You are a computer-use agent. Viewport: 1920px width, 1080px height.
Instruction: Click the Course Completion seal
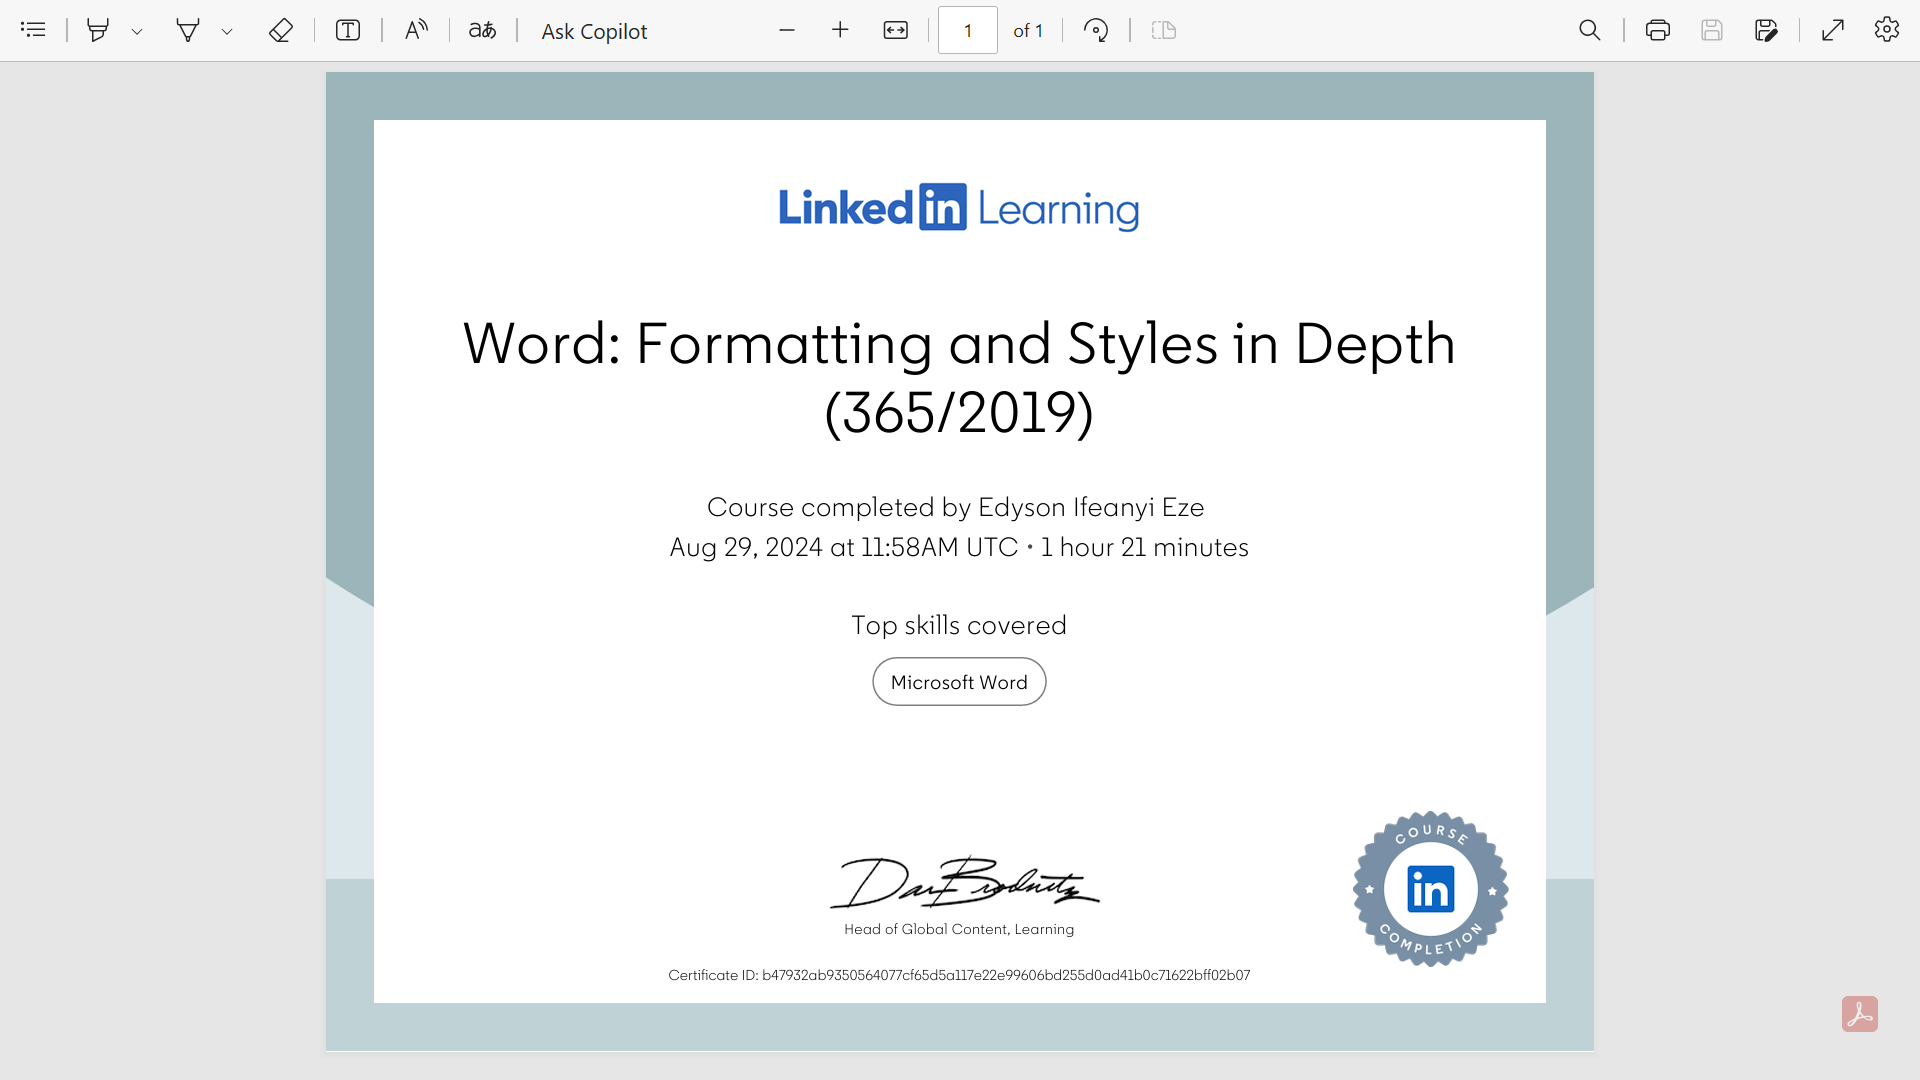click(x=1431, y=889)
